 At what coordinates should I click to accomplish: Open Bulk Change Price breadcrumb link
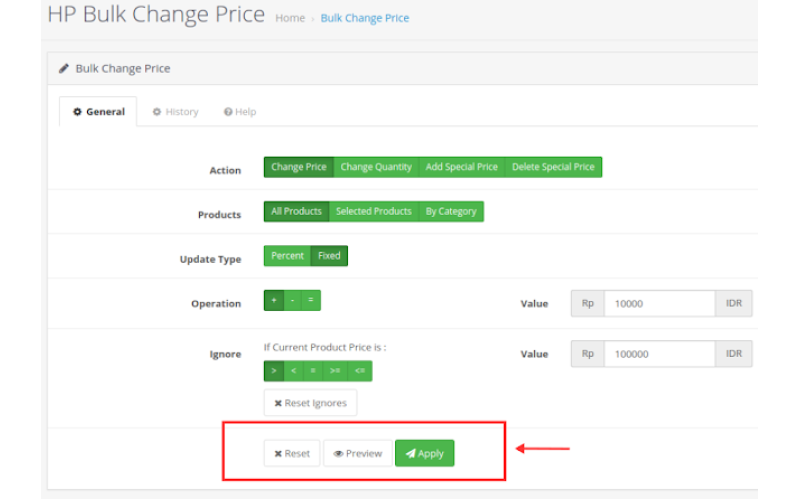click(x=365, y=18)
